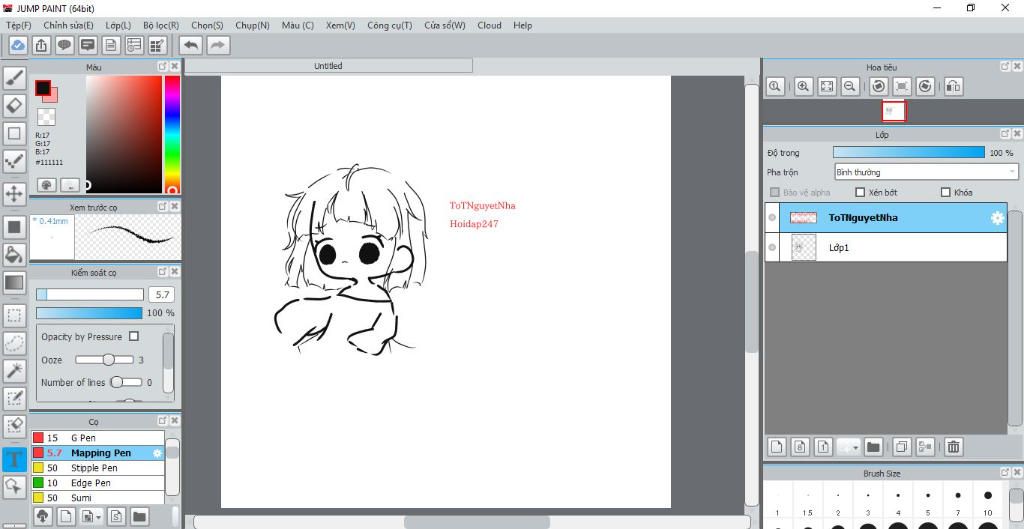Duplicate the current layer

902,447
